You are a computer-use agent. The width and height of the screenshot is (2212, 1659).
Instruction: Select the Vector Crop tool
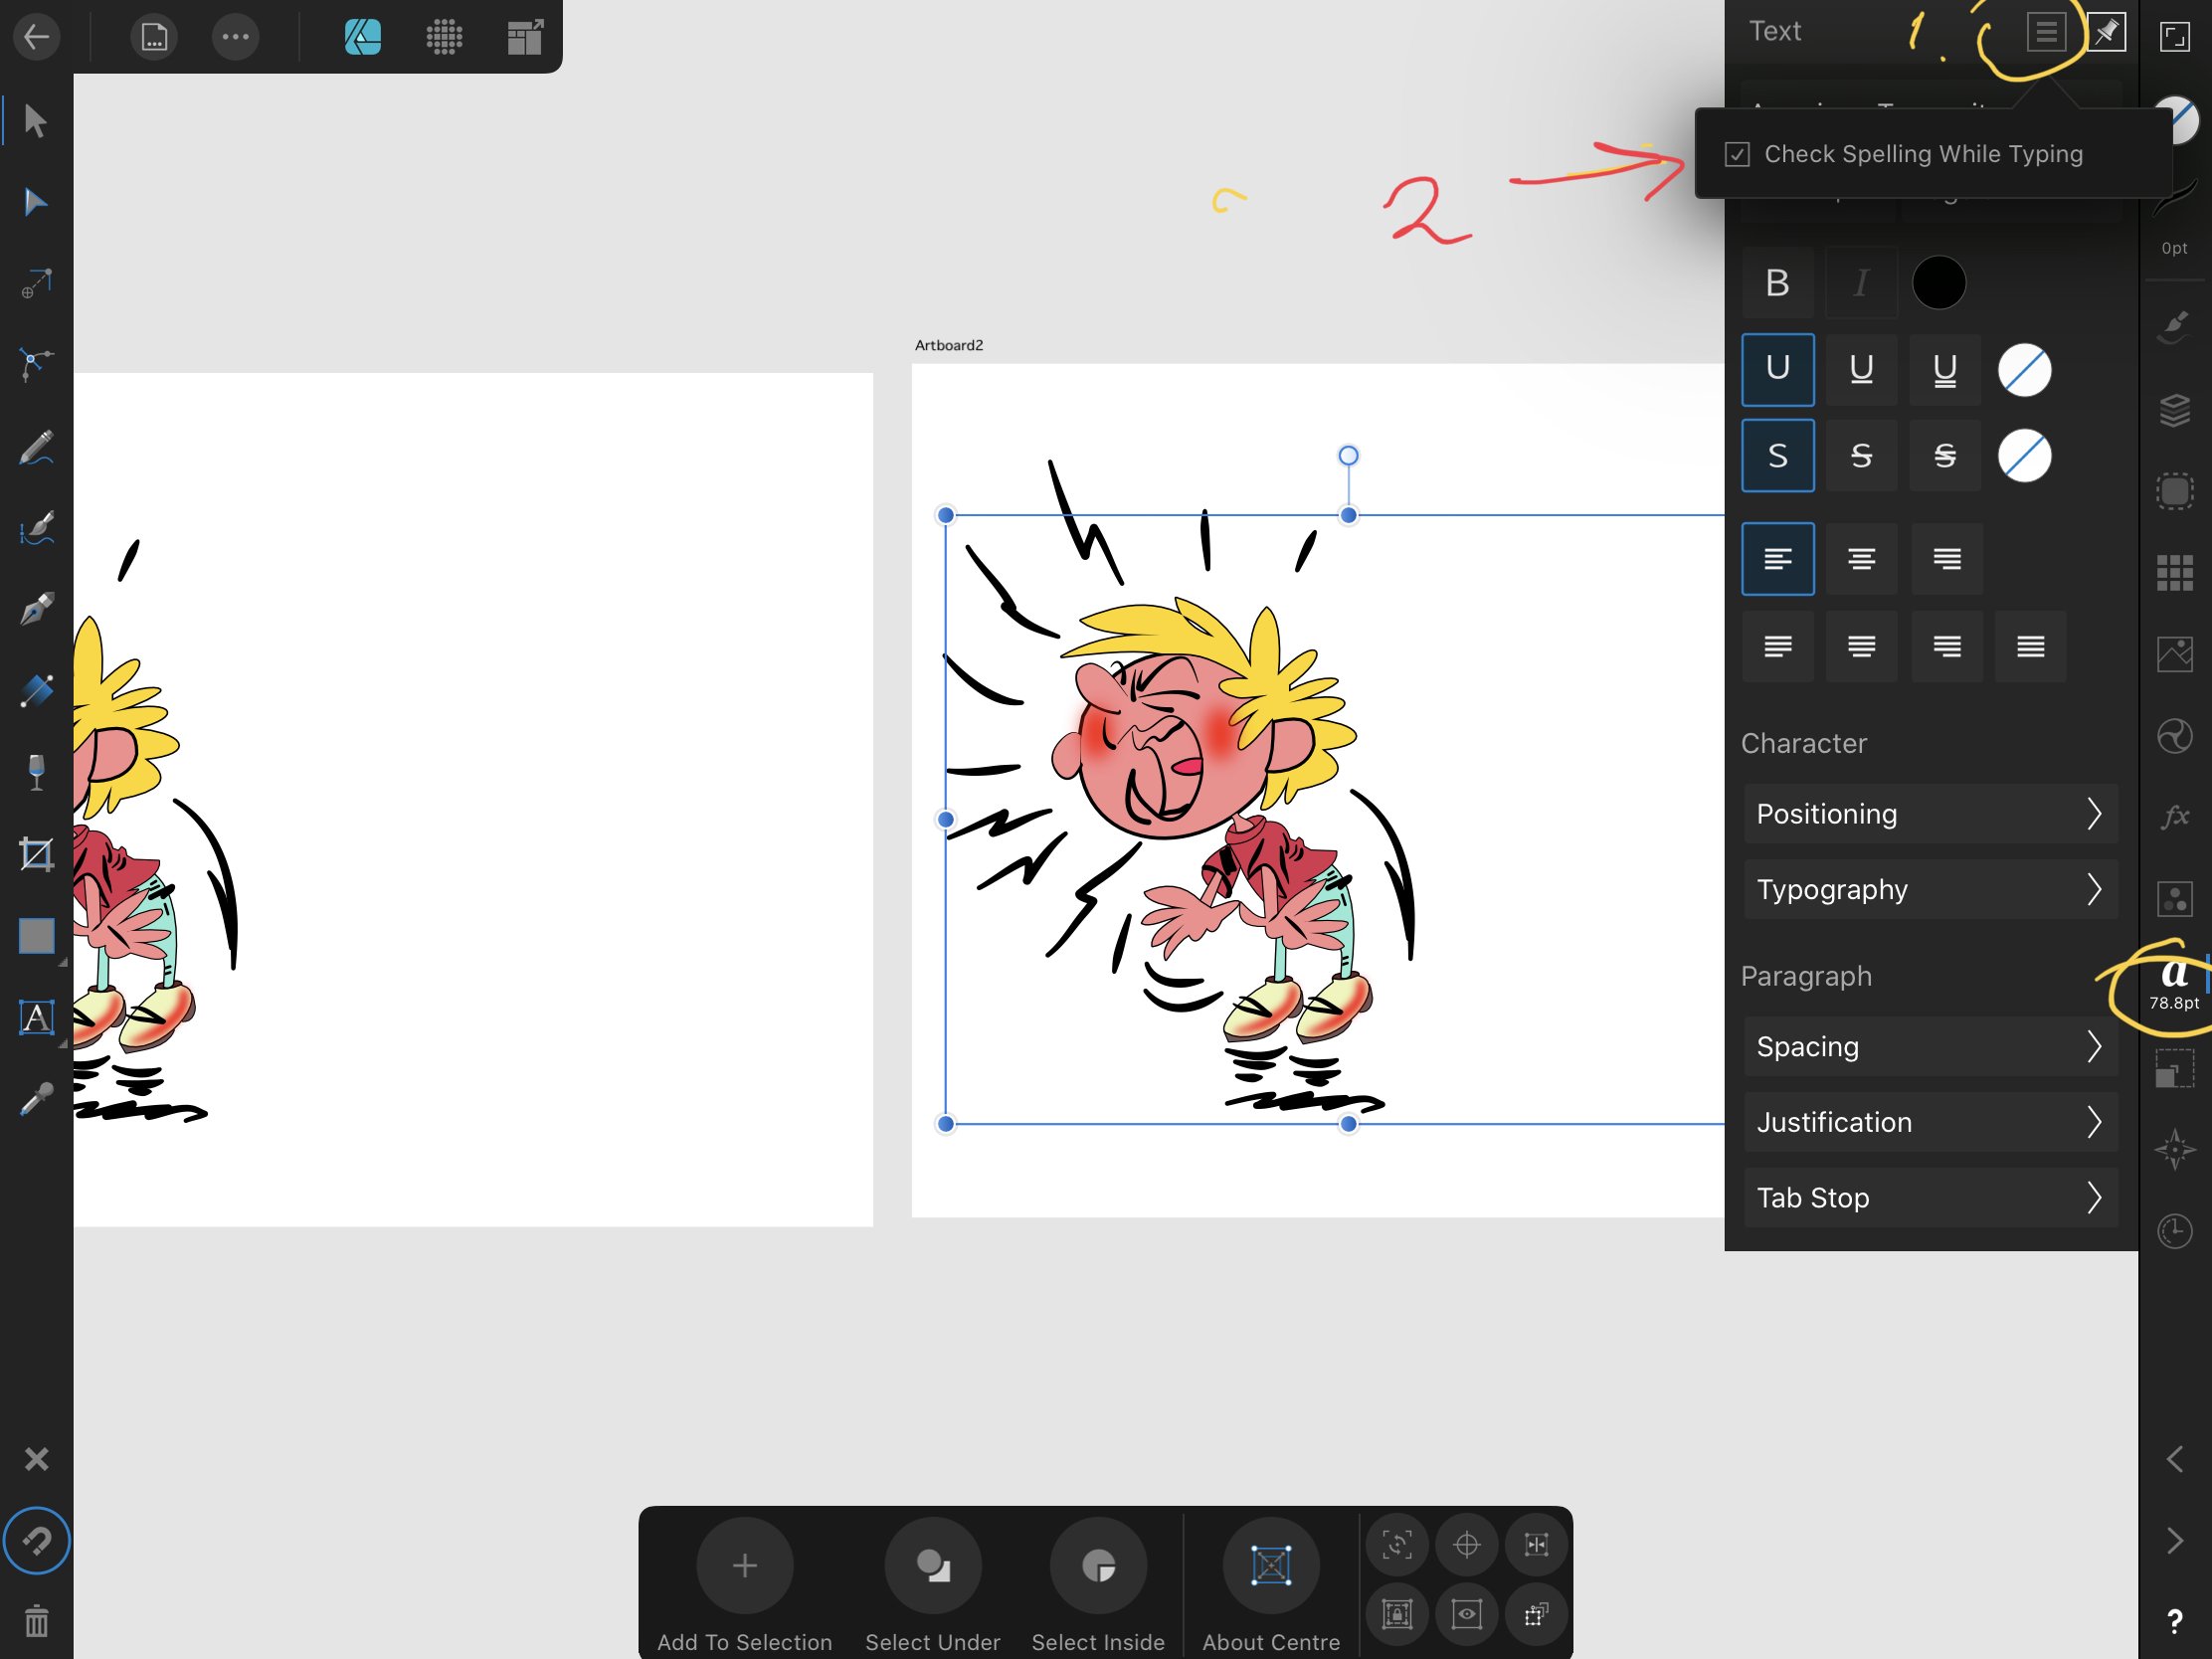pyautogui.click(x=36, y=854)
